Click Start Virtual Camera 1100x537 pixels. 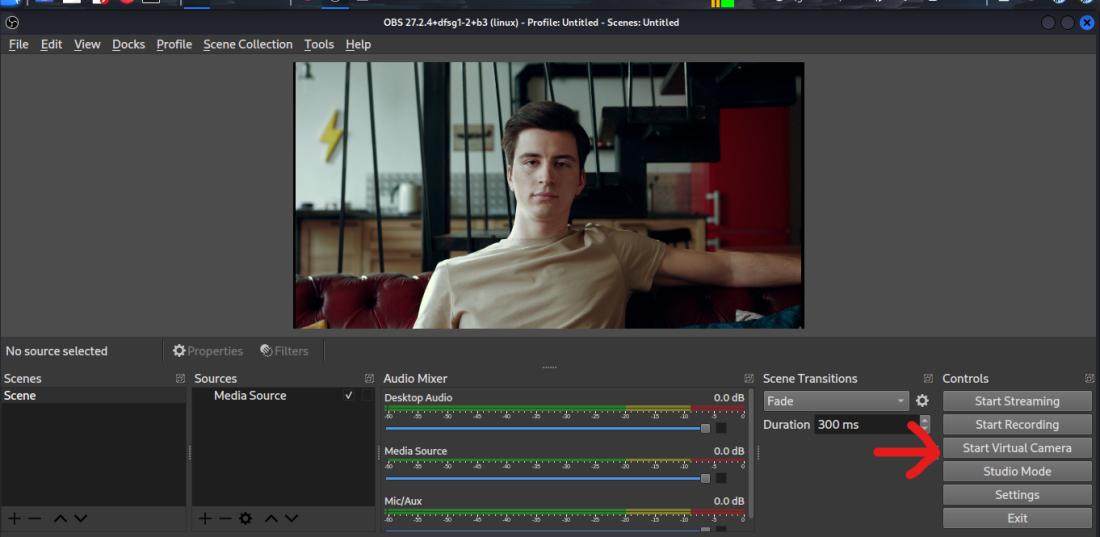1017,448
